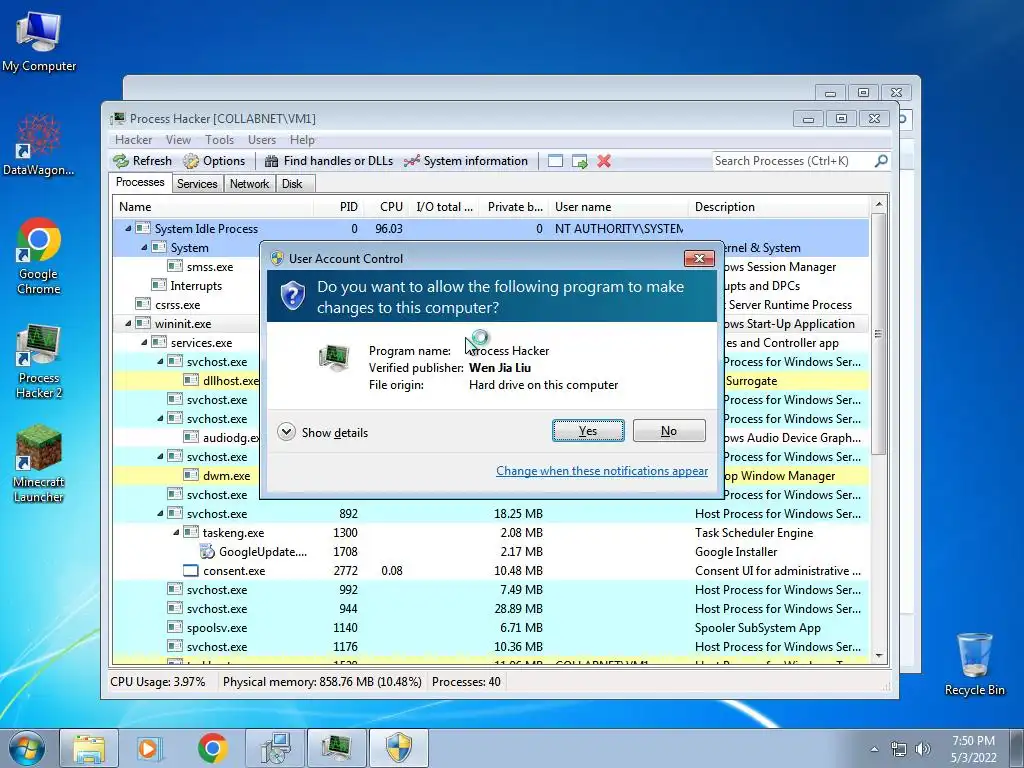Collapse svchost.exe node above dwm.exe
Image resolution: width=1024 pixels, height=768 pixels.
point(160,456)
